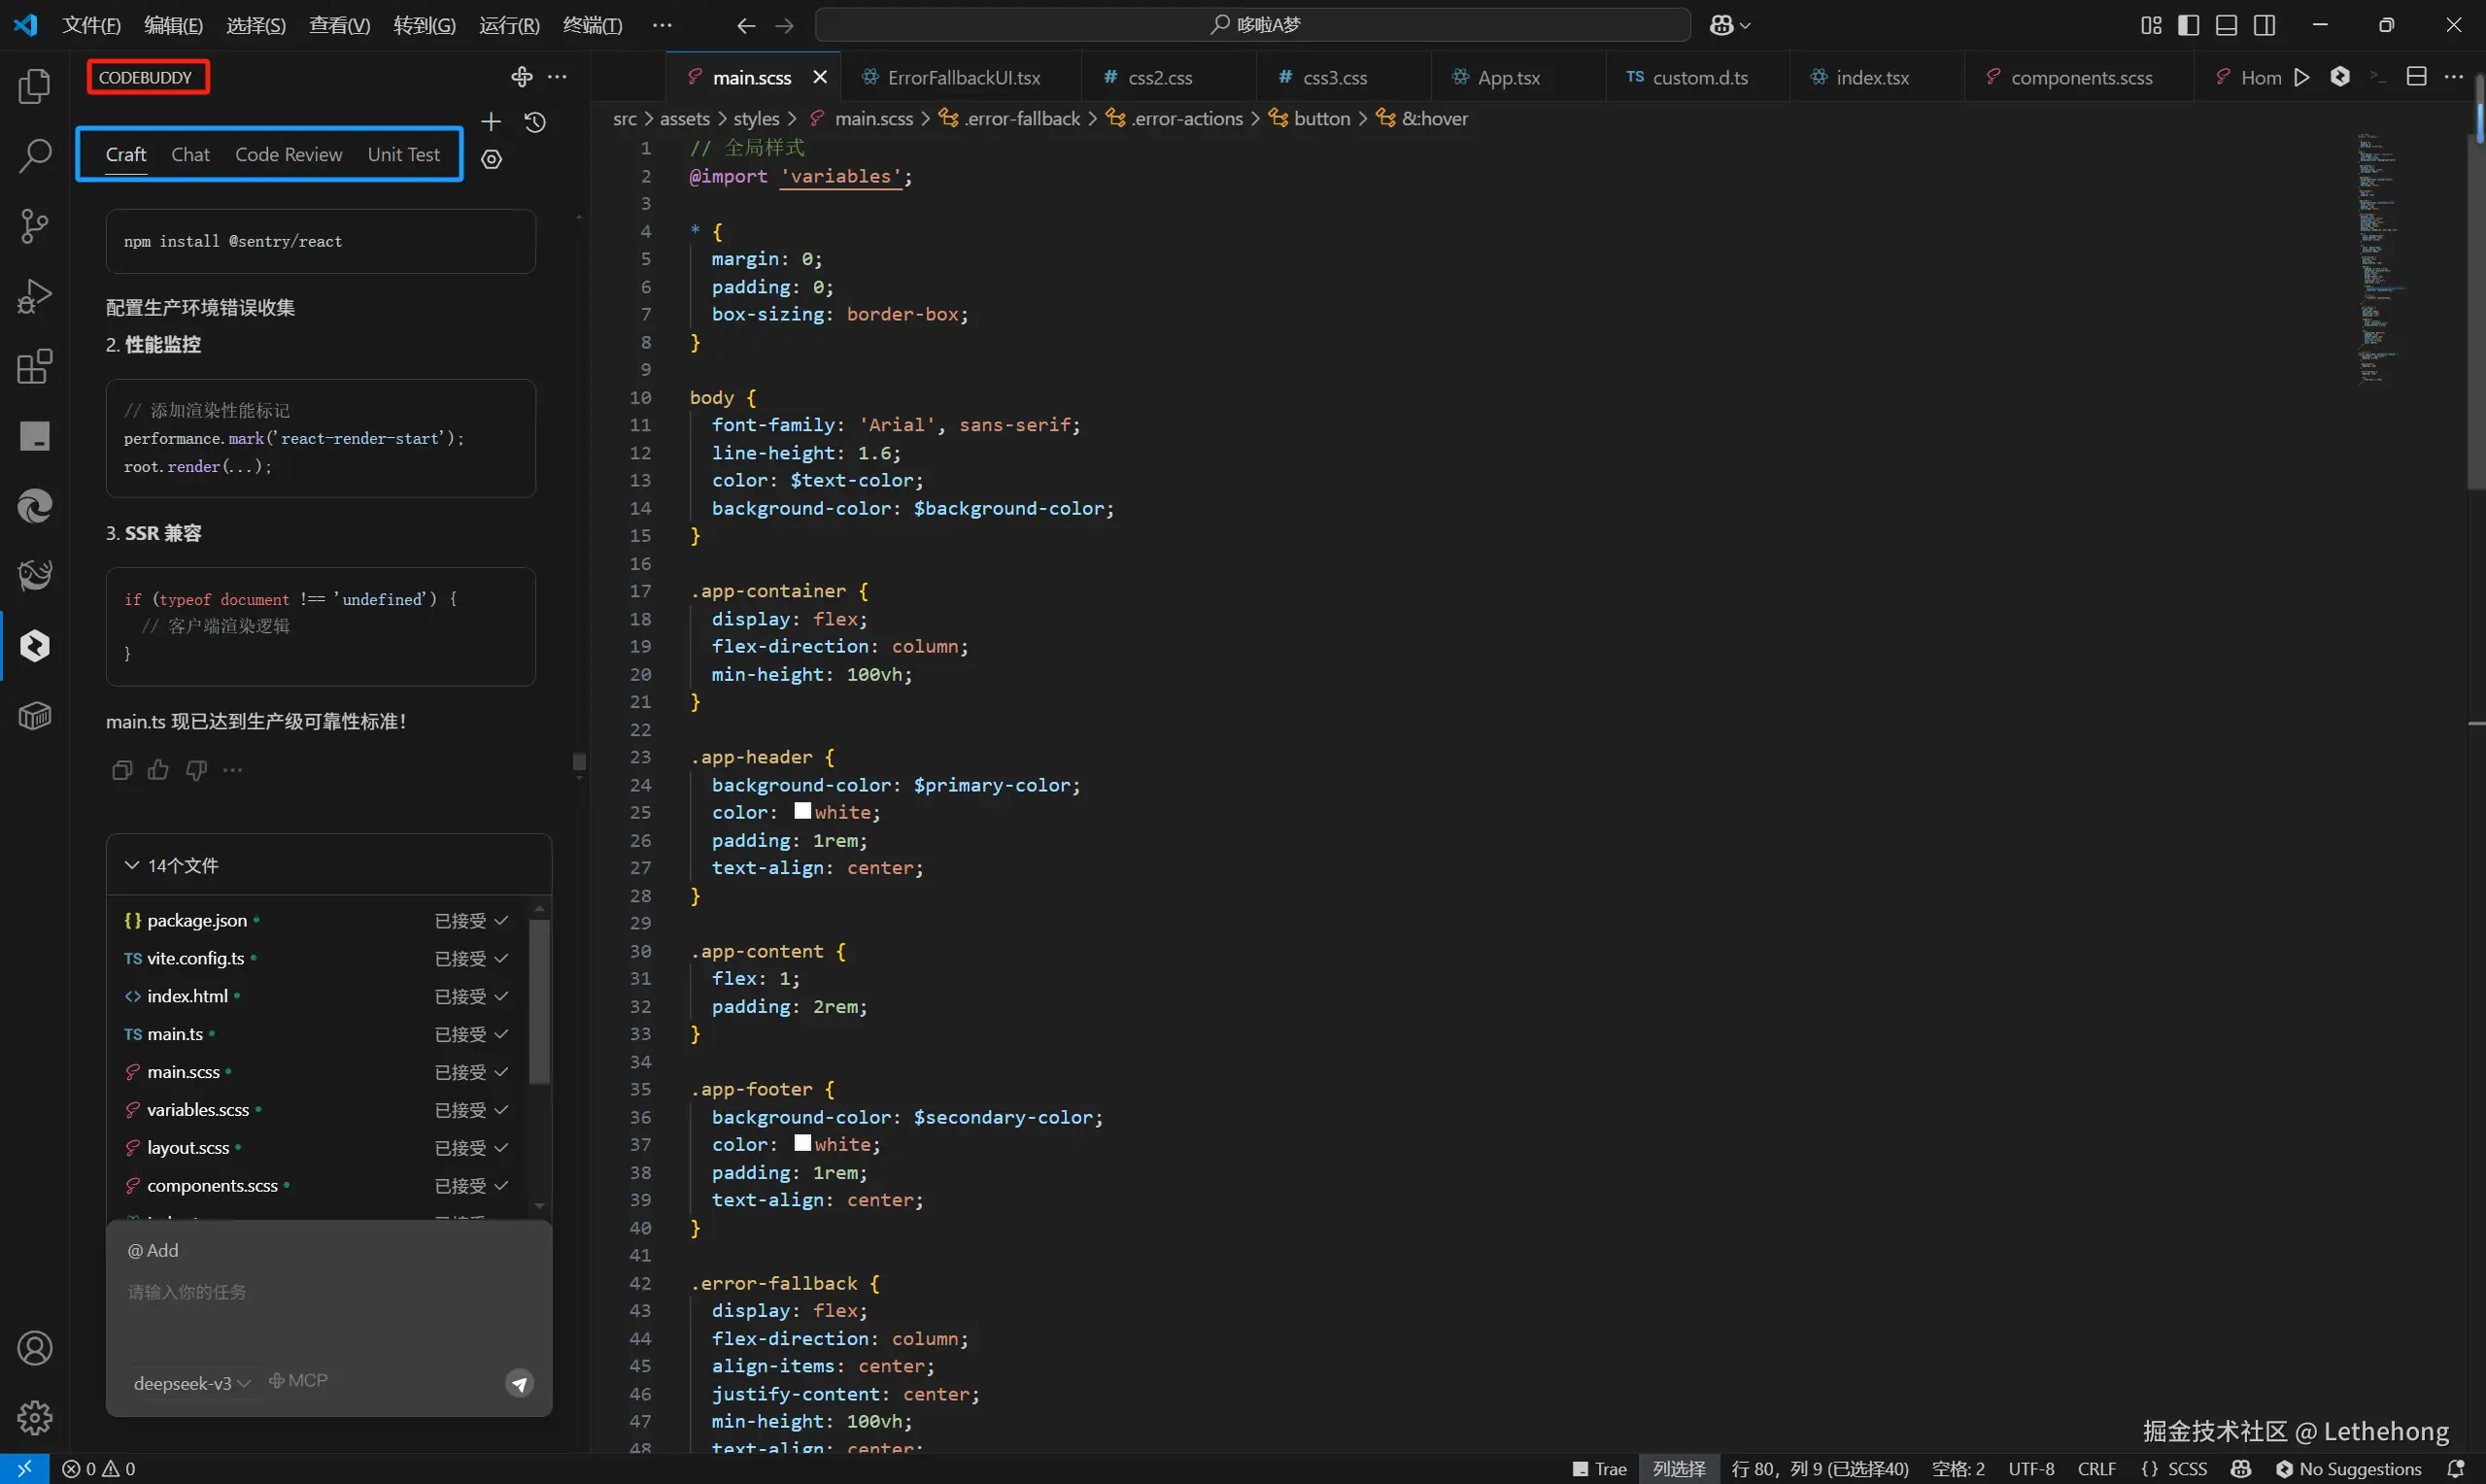Viewport: 2486px width, 1484px height.
Task: Open CodeBuddy settings hexagon icon
Action: click(x=491, y=159)
